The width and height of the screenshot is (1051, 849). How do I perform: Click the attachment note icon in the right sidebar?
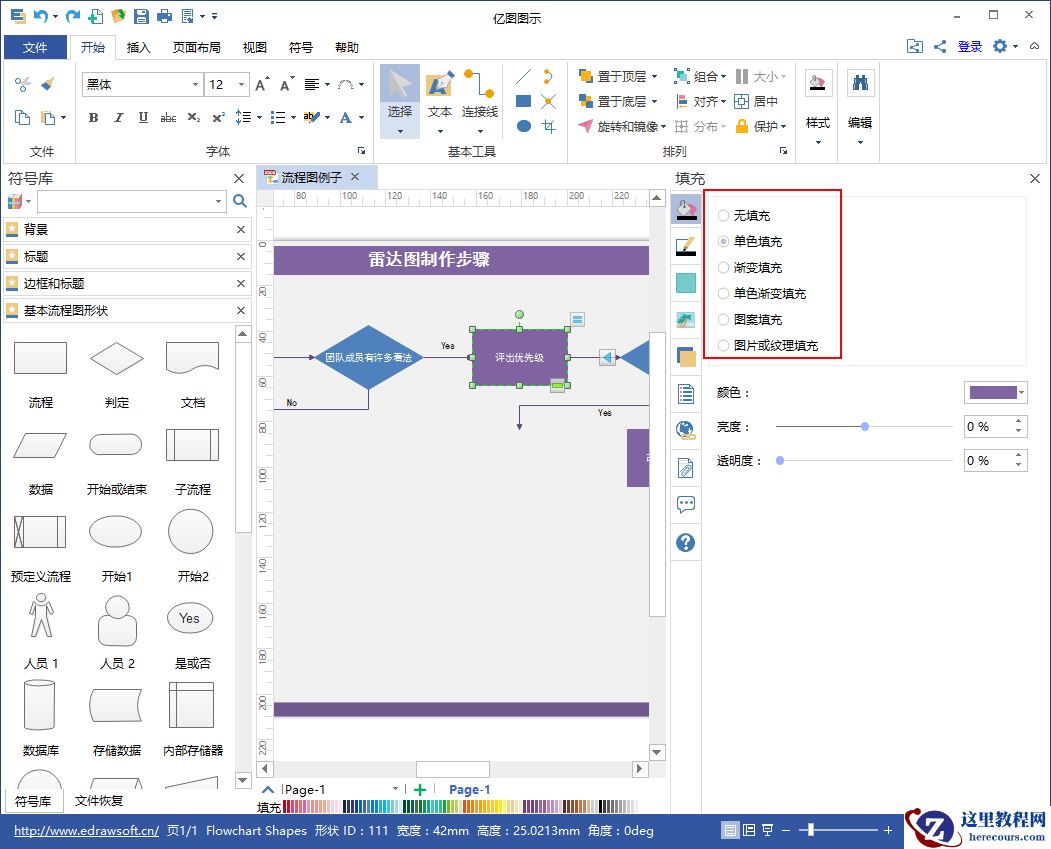click(x=686, y=467)
